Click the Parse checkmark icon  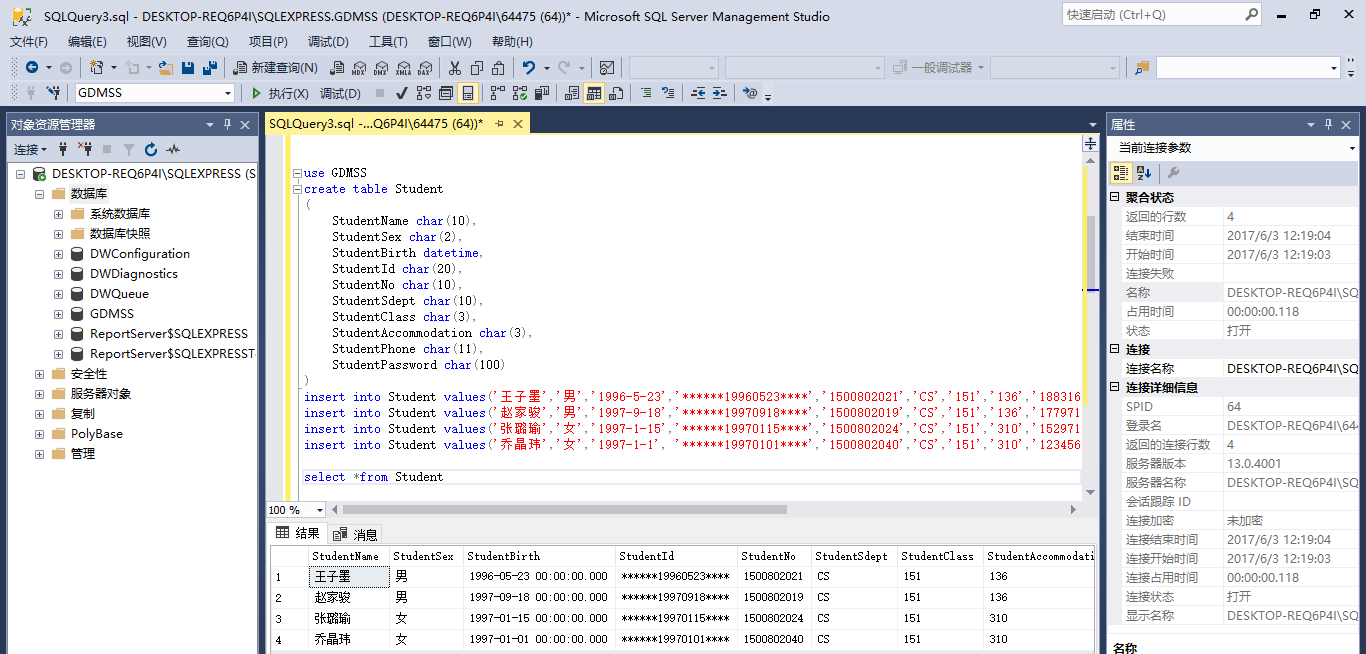coord(401,93)
